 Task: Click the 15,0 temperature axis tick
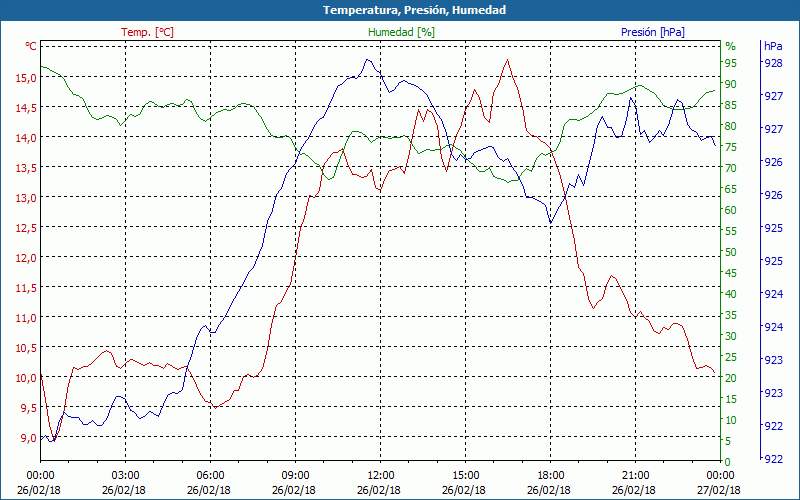(27, 78)
